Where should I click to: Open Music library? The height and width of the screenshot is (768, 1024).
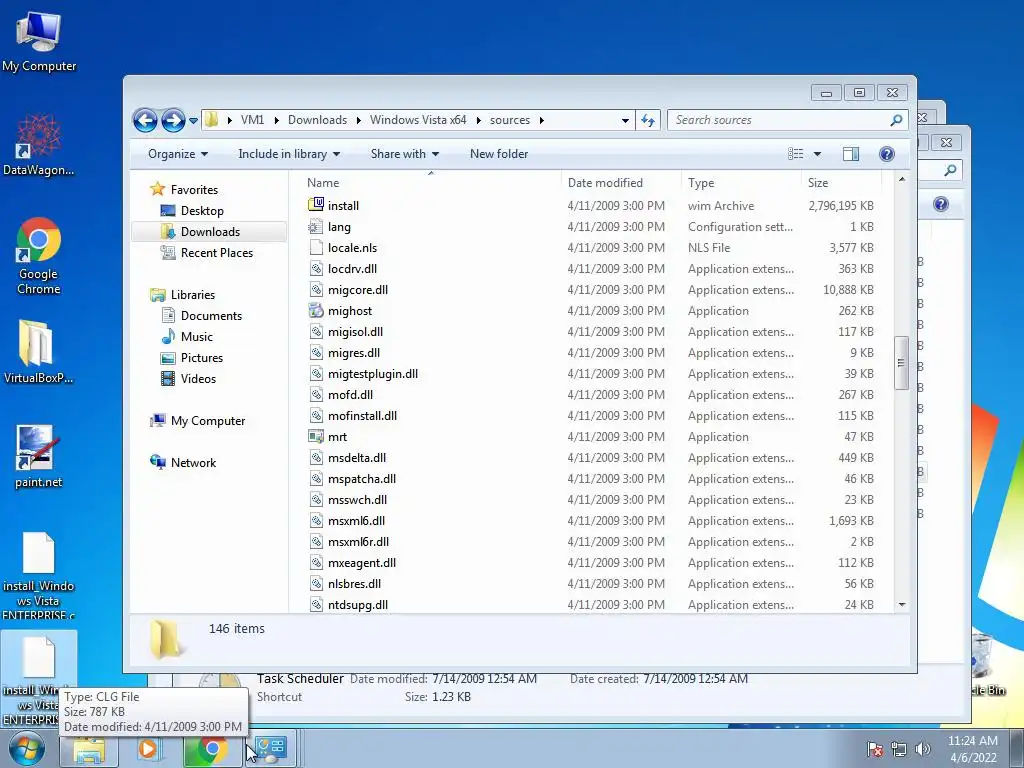coord(197,336)
